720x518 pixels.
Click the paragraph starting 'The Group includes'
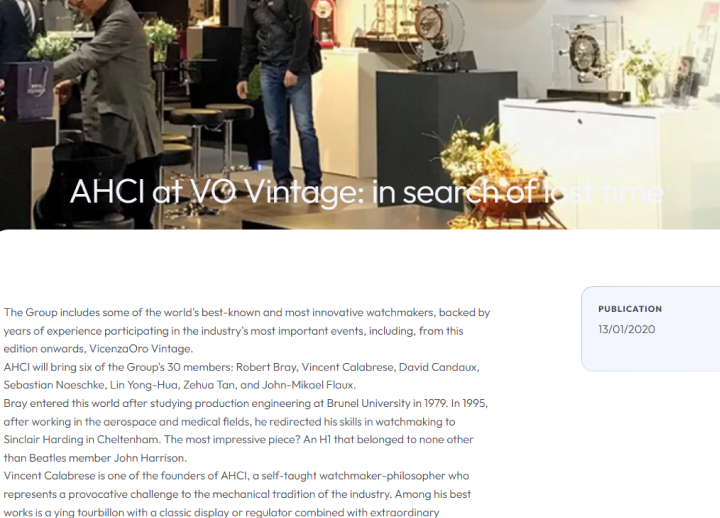[x=247, y=331]
